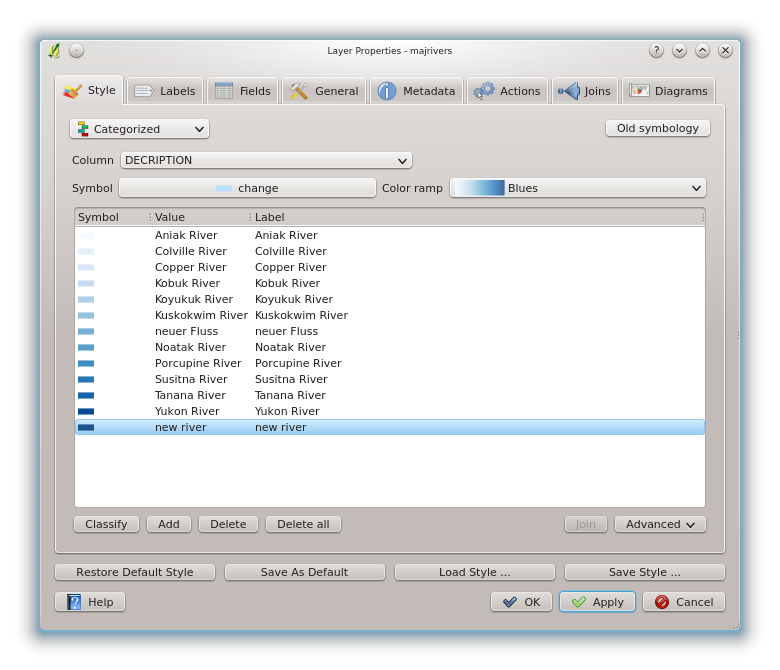Screen dimensions: 780x670
Task: Click the Labels tab icon
Action: click(144, 91)
